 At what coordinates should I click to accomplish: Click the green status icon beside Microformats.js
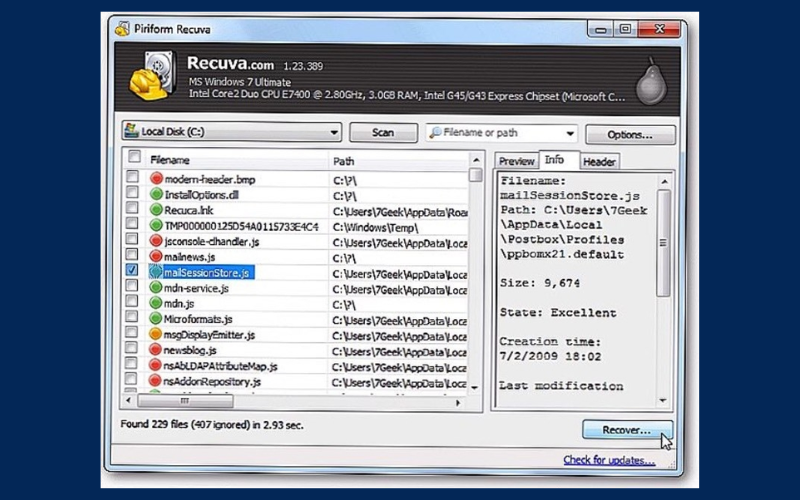(x=156, y=319)
